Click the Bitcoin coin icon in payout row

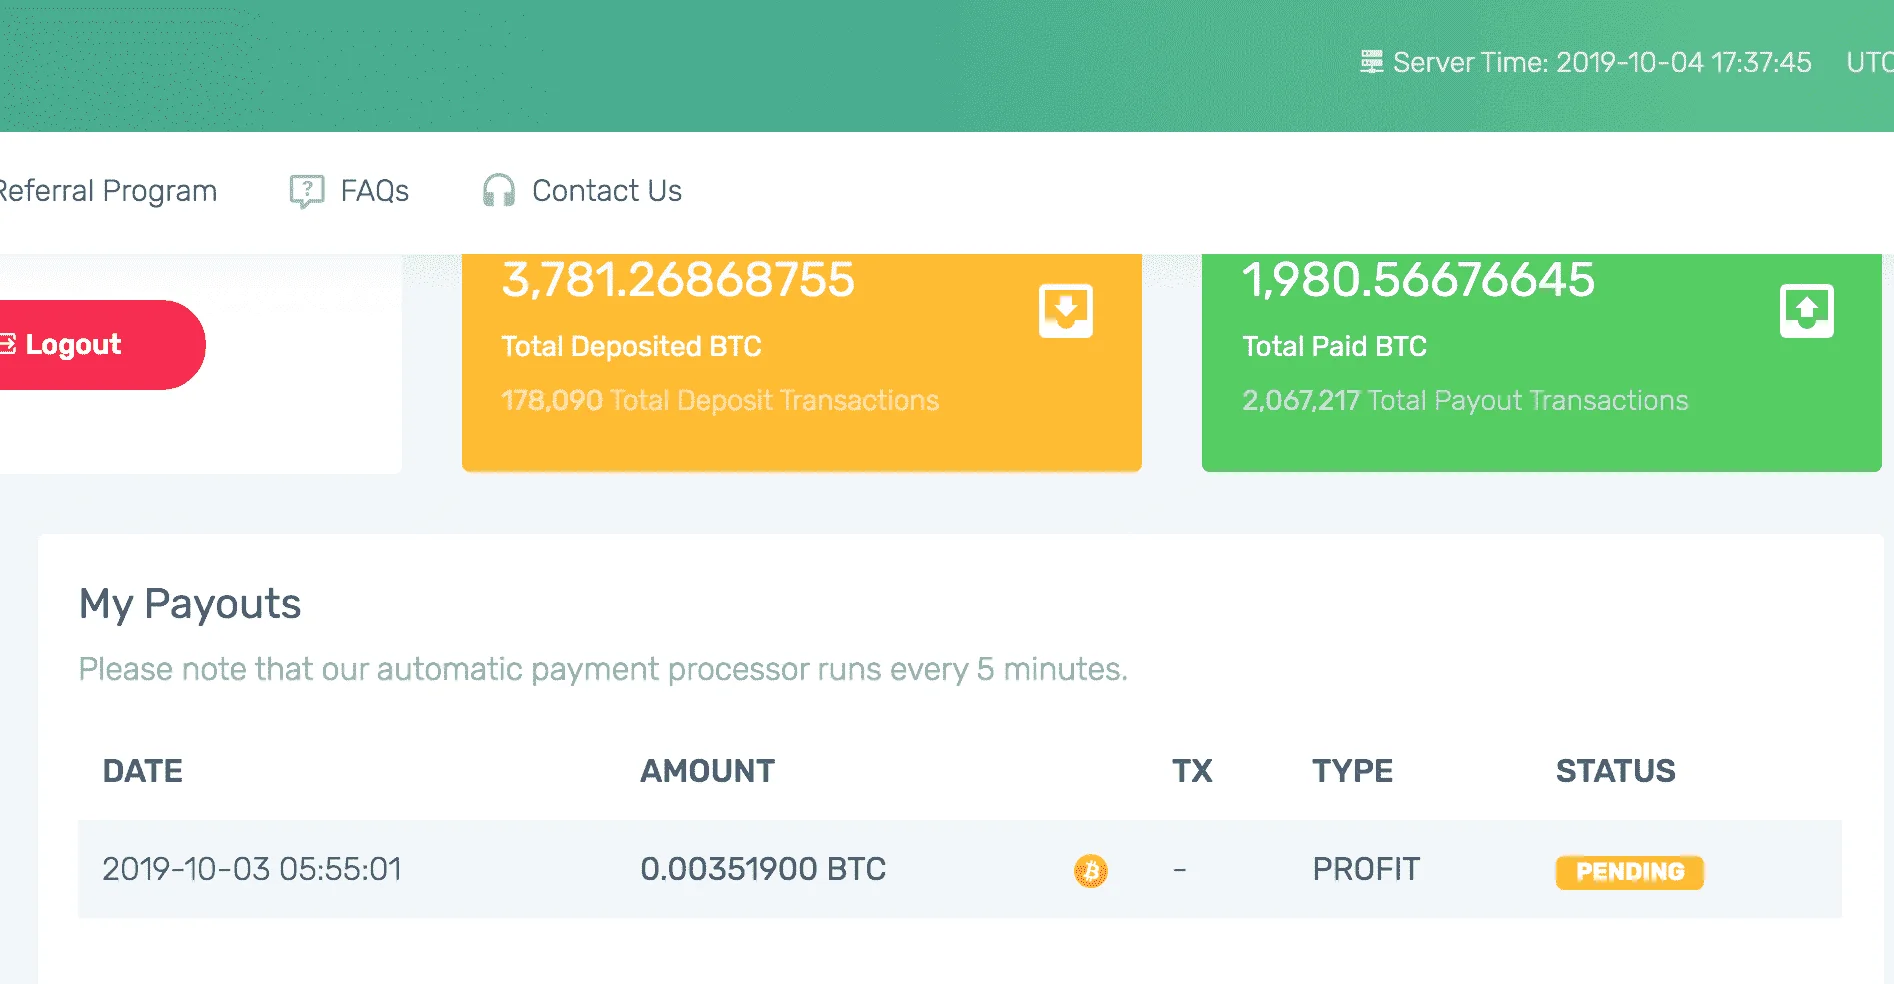click(1091, 871)
